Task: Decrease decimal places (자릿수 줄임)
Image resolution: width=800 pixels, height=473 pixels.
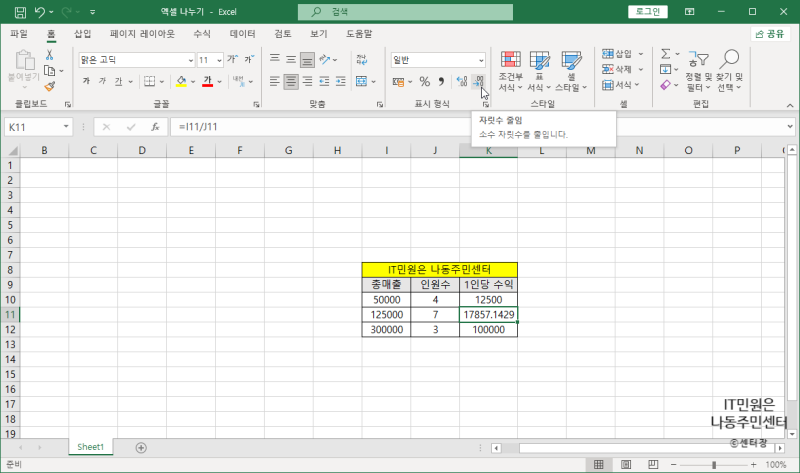Action: click(479, 81)
